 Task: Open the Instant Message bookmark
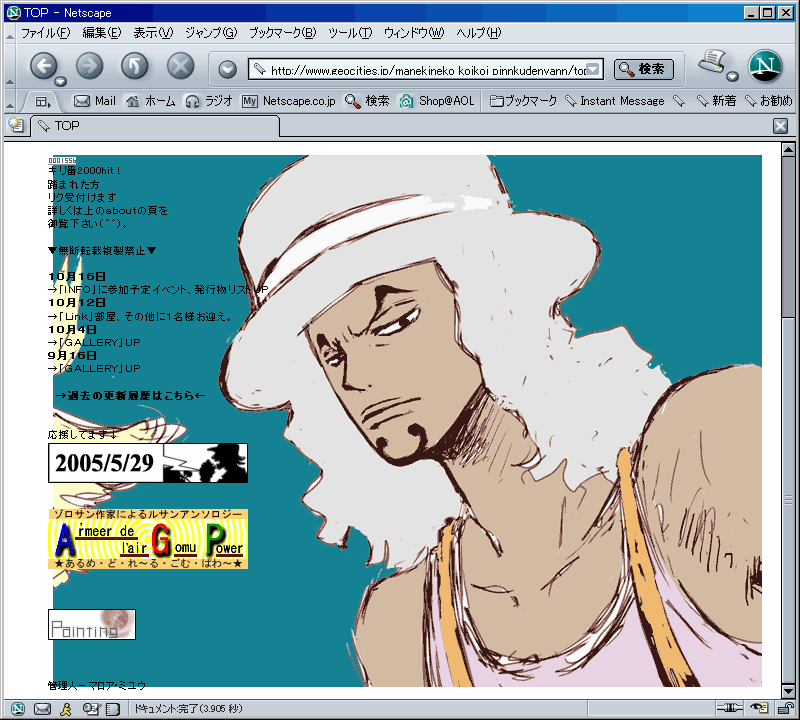(615, 101)
